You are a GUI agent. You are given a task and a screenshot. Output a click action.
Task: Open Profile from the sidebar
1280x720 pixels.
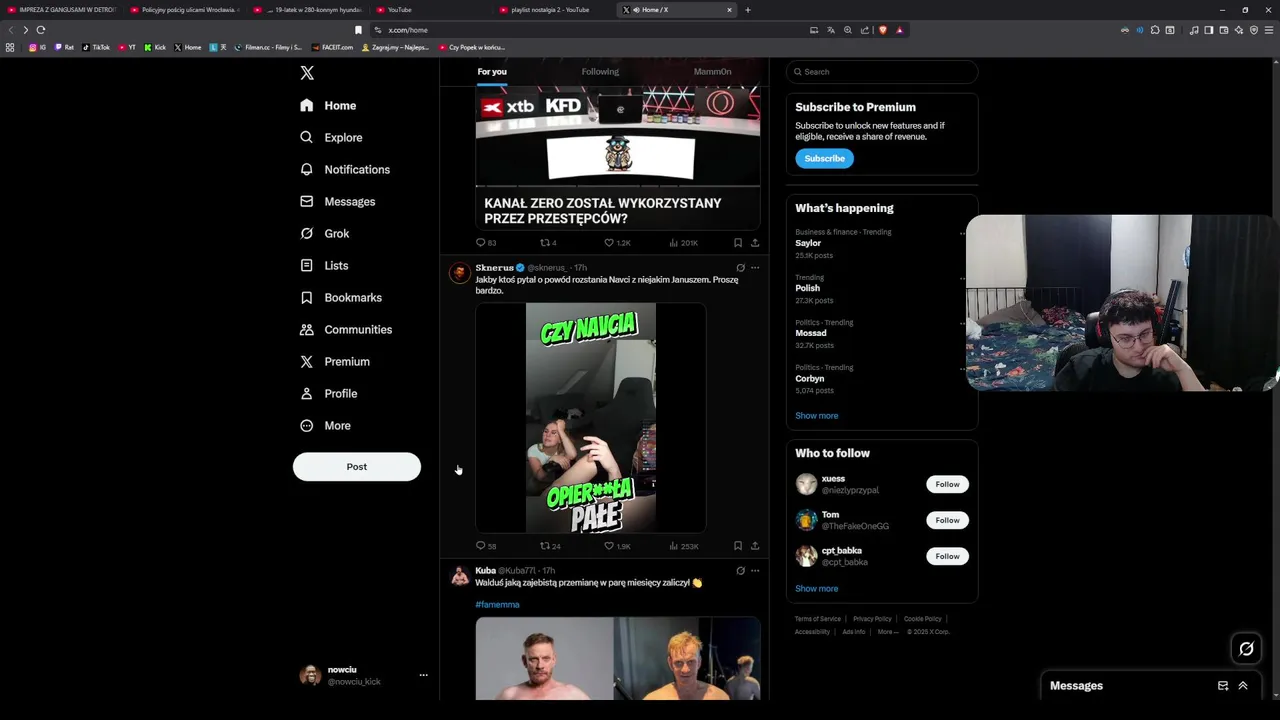click(x=328, y=393)
